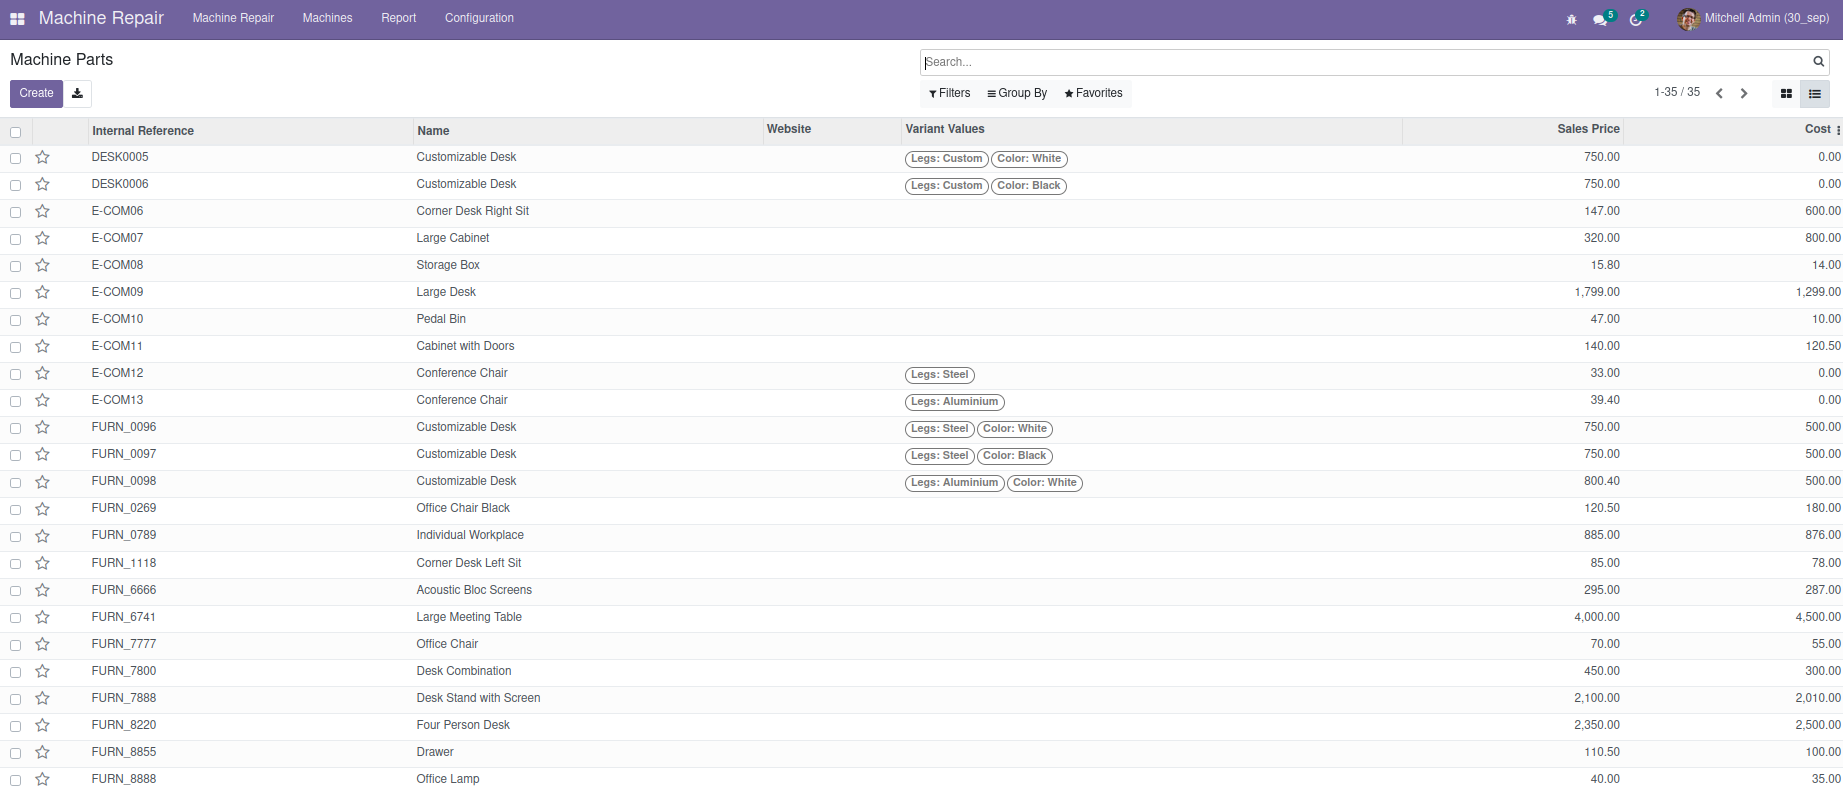
Task: Open Acoustic Bloc Screens record
Action: tap(474, 590)
